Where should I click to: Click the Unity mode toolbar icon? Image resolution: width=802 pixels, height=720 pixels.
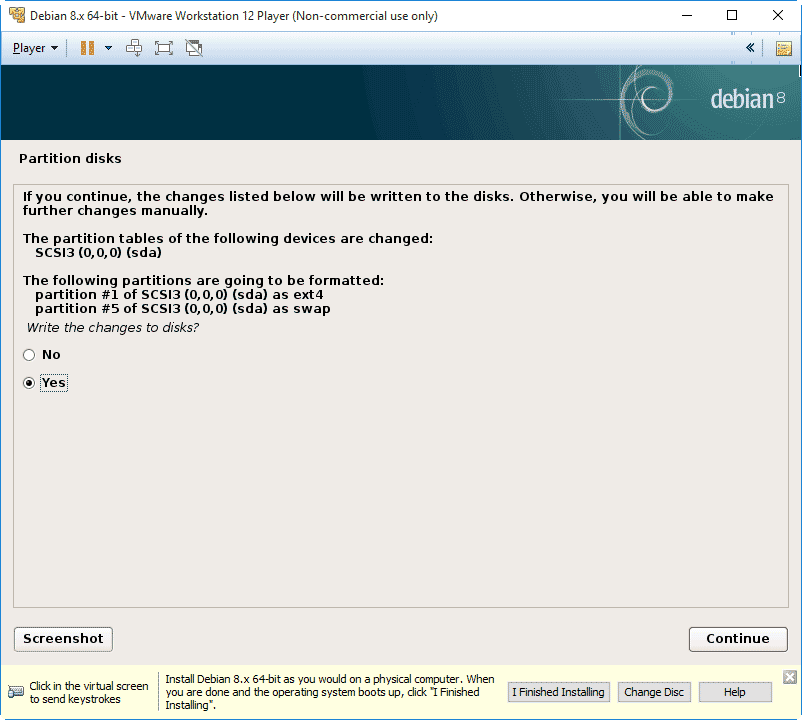click(x=194, y=48)
